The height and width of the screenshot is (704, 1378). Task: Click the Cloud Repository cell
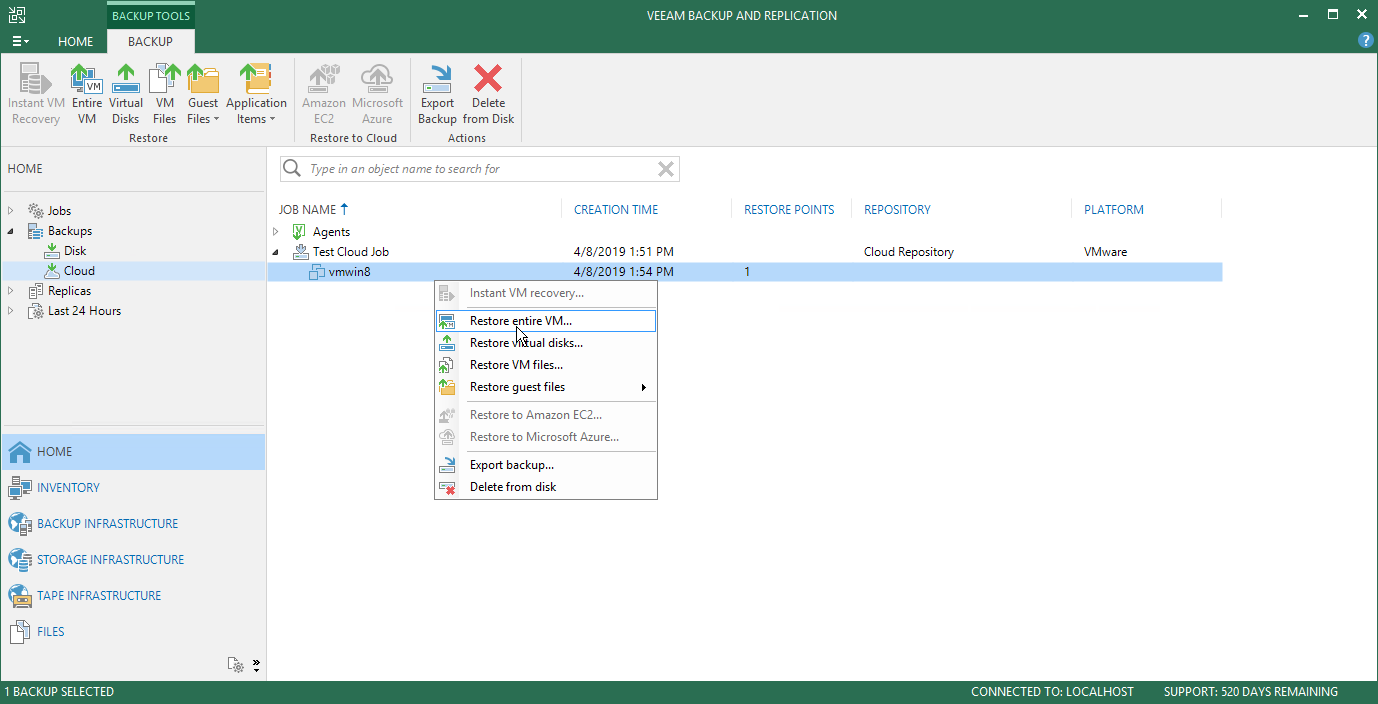[909, 252]
